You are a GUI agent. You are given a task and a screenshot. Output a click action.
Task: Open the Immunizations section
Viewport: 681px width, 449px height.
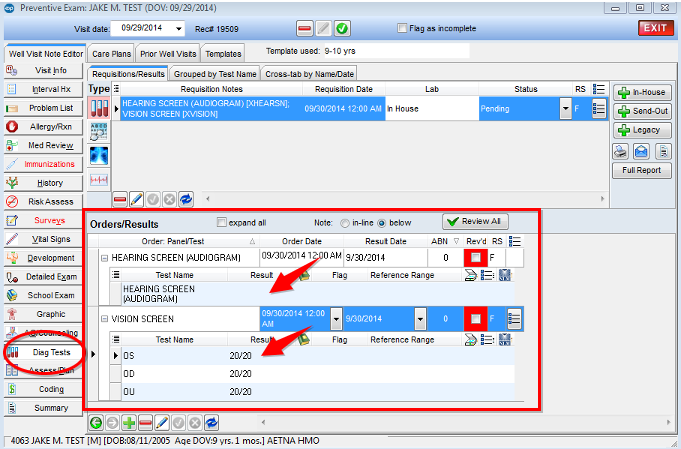coord(43,164)
